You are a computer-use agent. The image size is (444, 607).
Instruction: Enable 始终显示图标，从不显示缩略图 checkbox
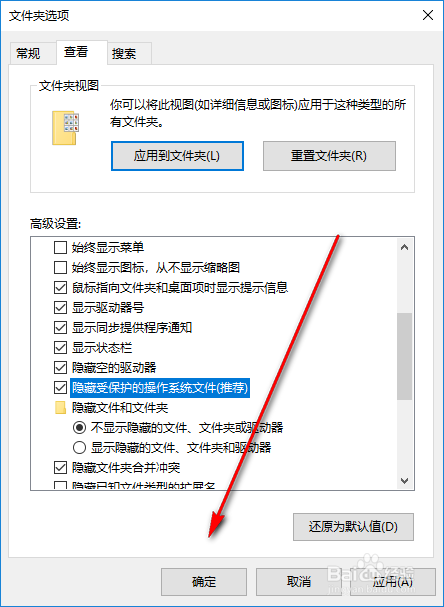60,267
